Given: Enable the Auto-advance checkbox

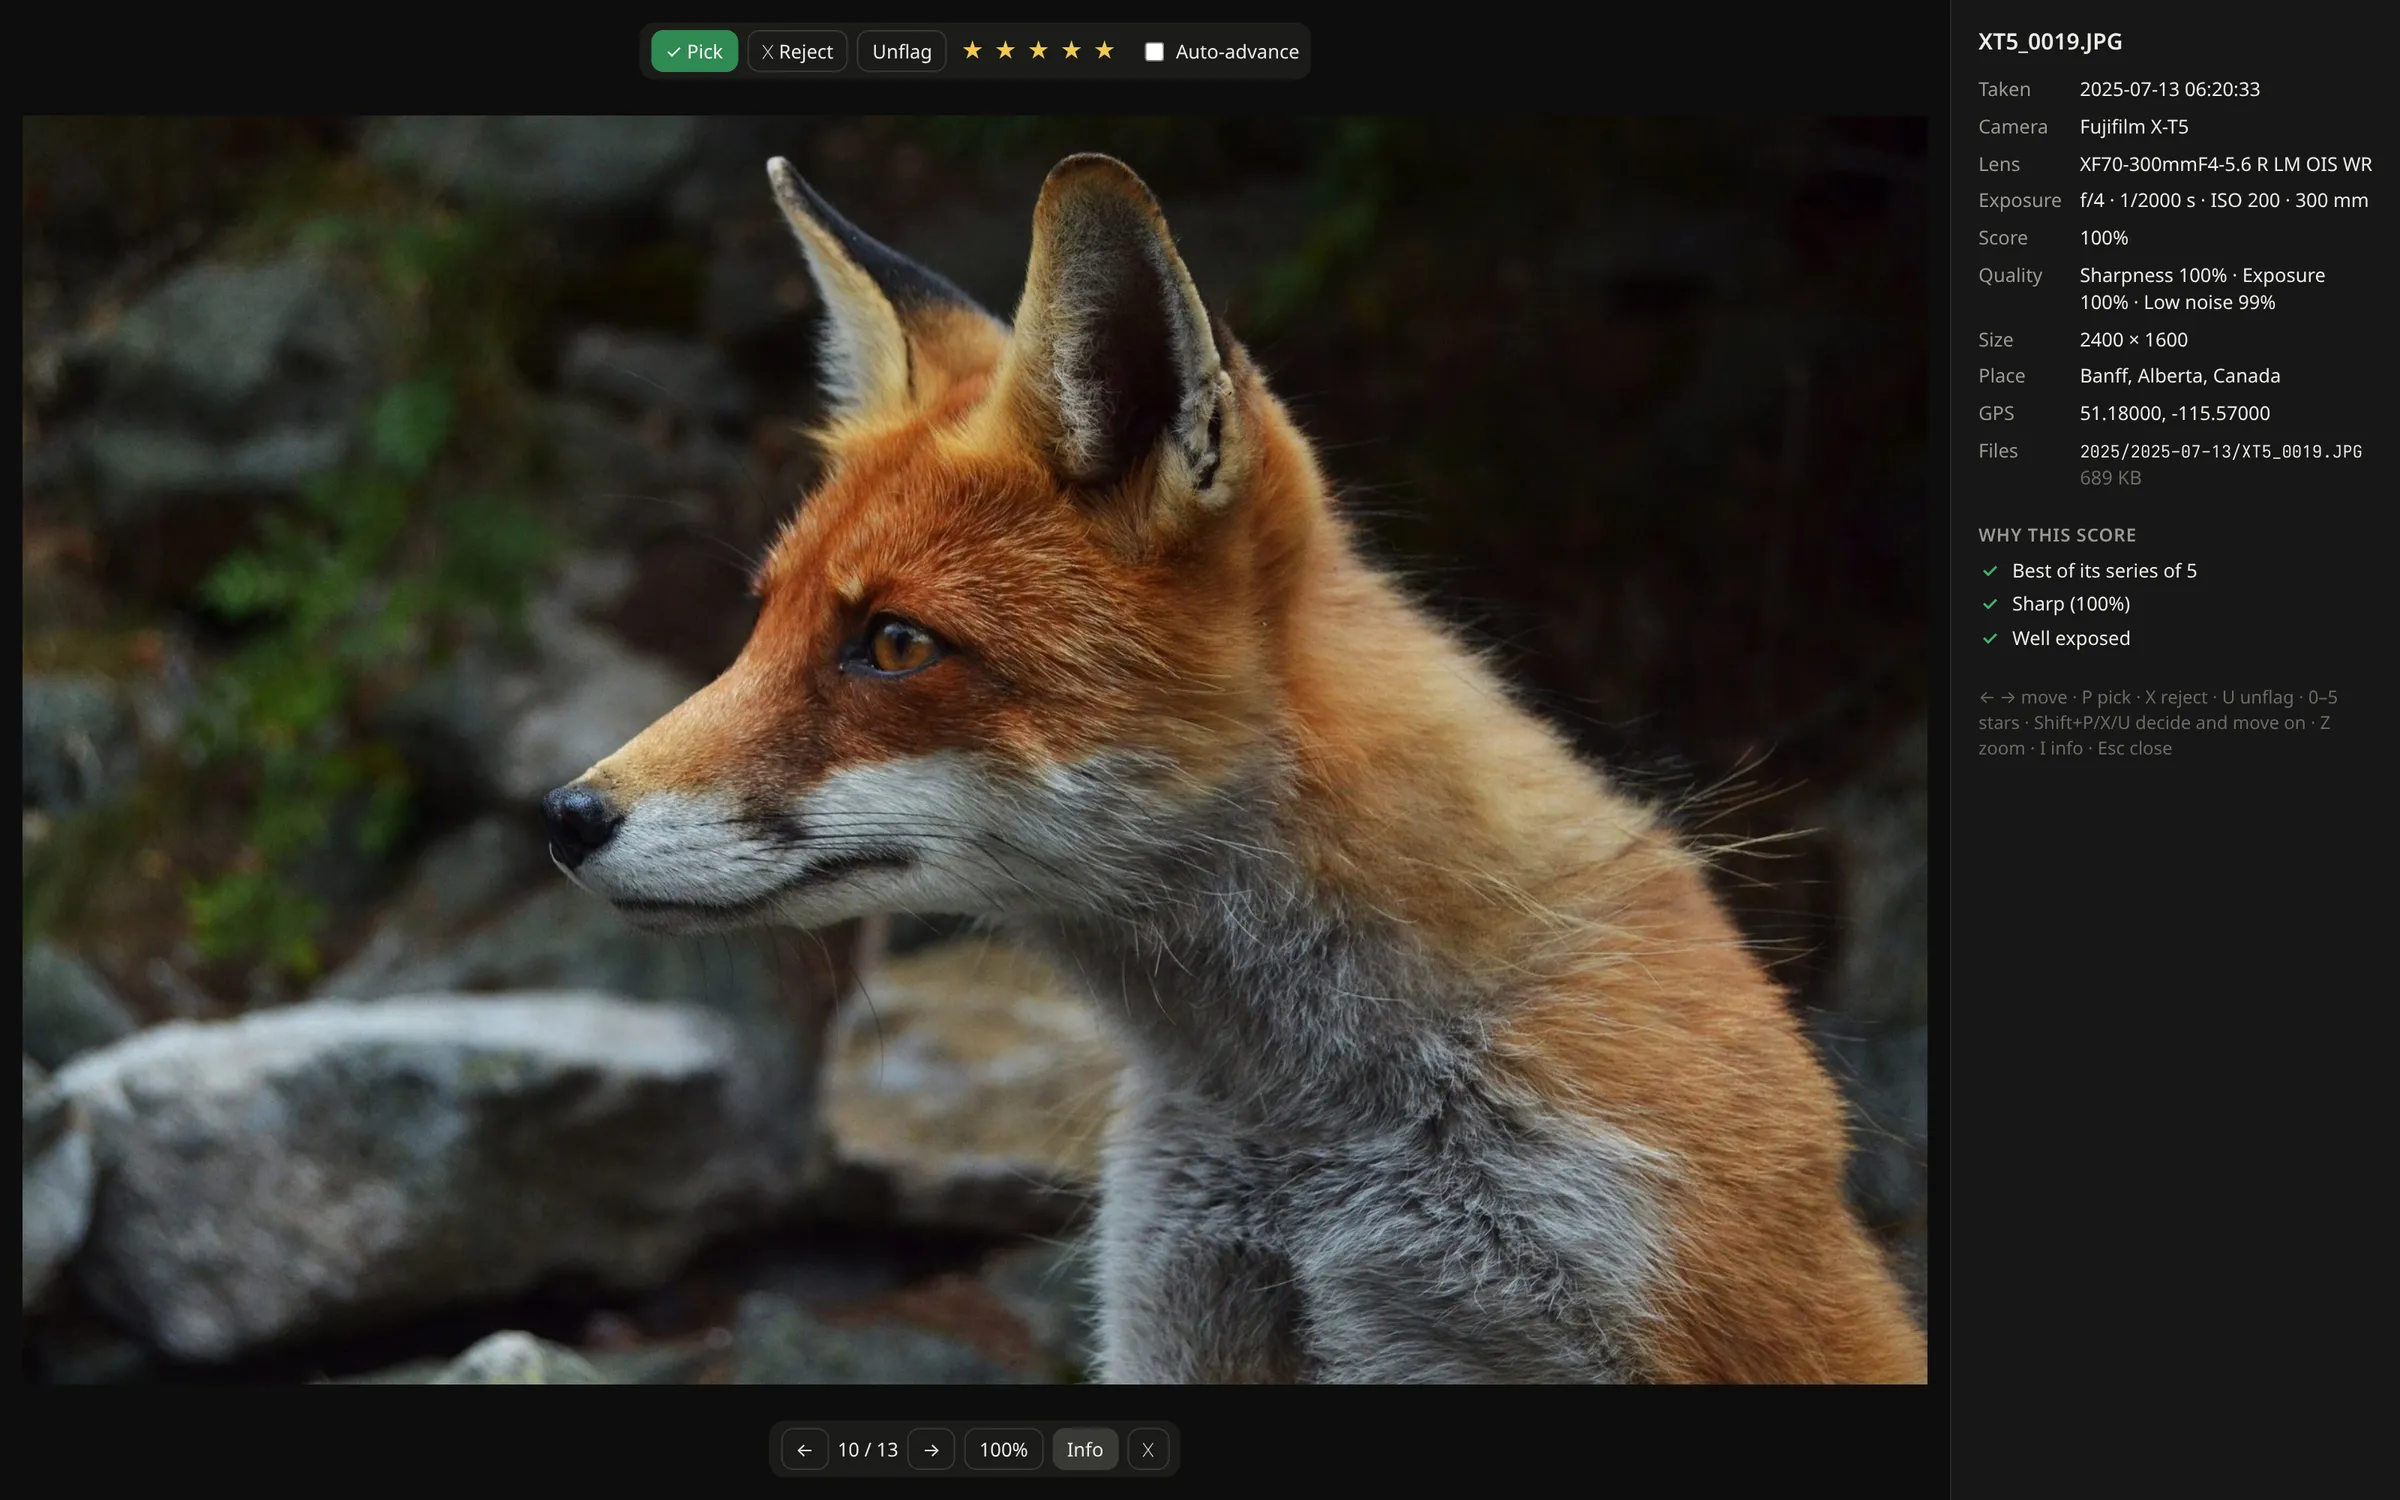Looking at the screenshot, I should pos(1154,52).
